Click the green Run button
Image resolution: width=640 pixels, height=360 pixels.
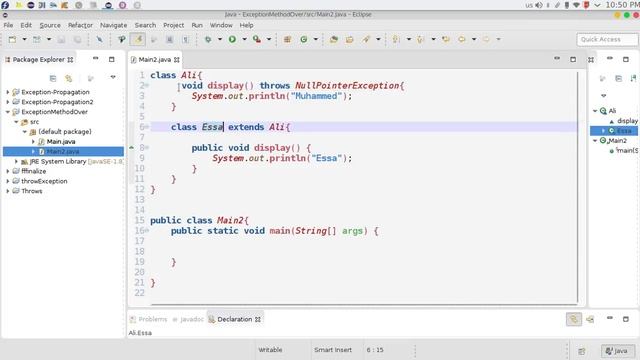click(x=232, y=39)
